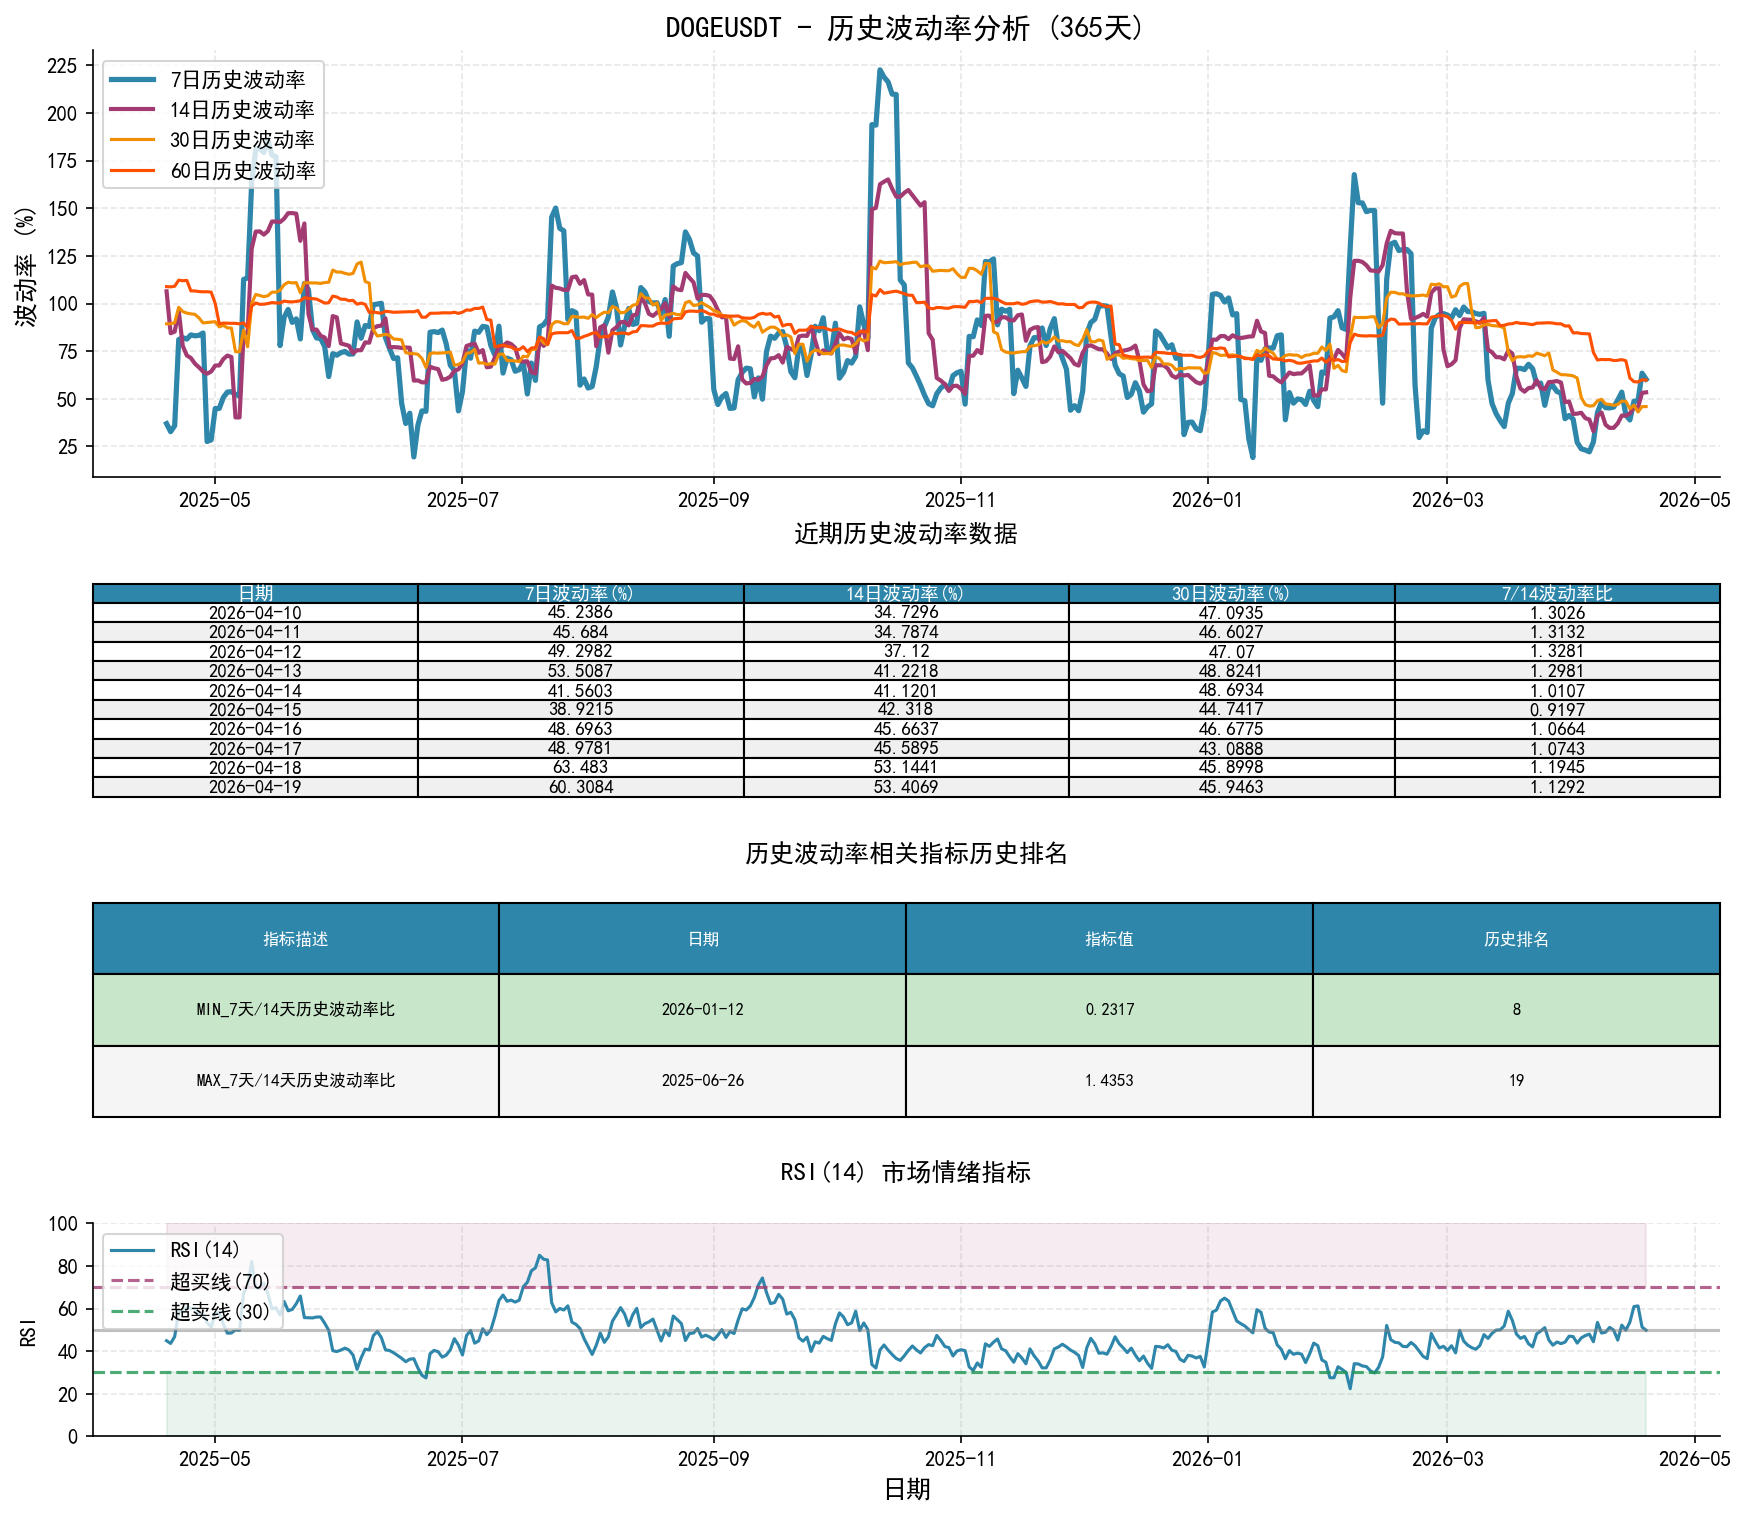Select the MAX_7天/14天历史波动率比 row
Screen dimensions: 1746x1515
point(906,1081)
